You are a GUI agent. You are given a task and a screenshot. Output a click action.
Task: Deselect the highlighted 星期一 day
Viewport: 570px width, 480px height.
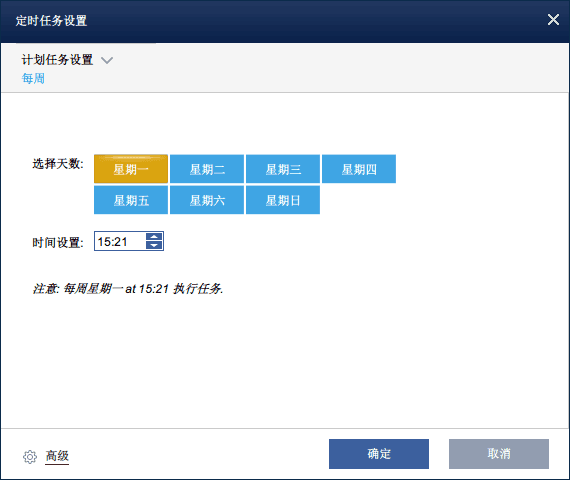point(131,169)
